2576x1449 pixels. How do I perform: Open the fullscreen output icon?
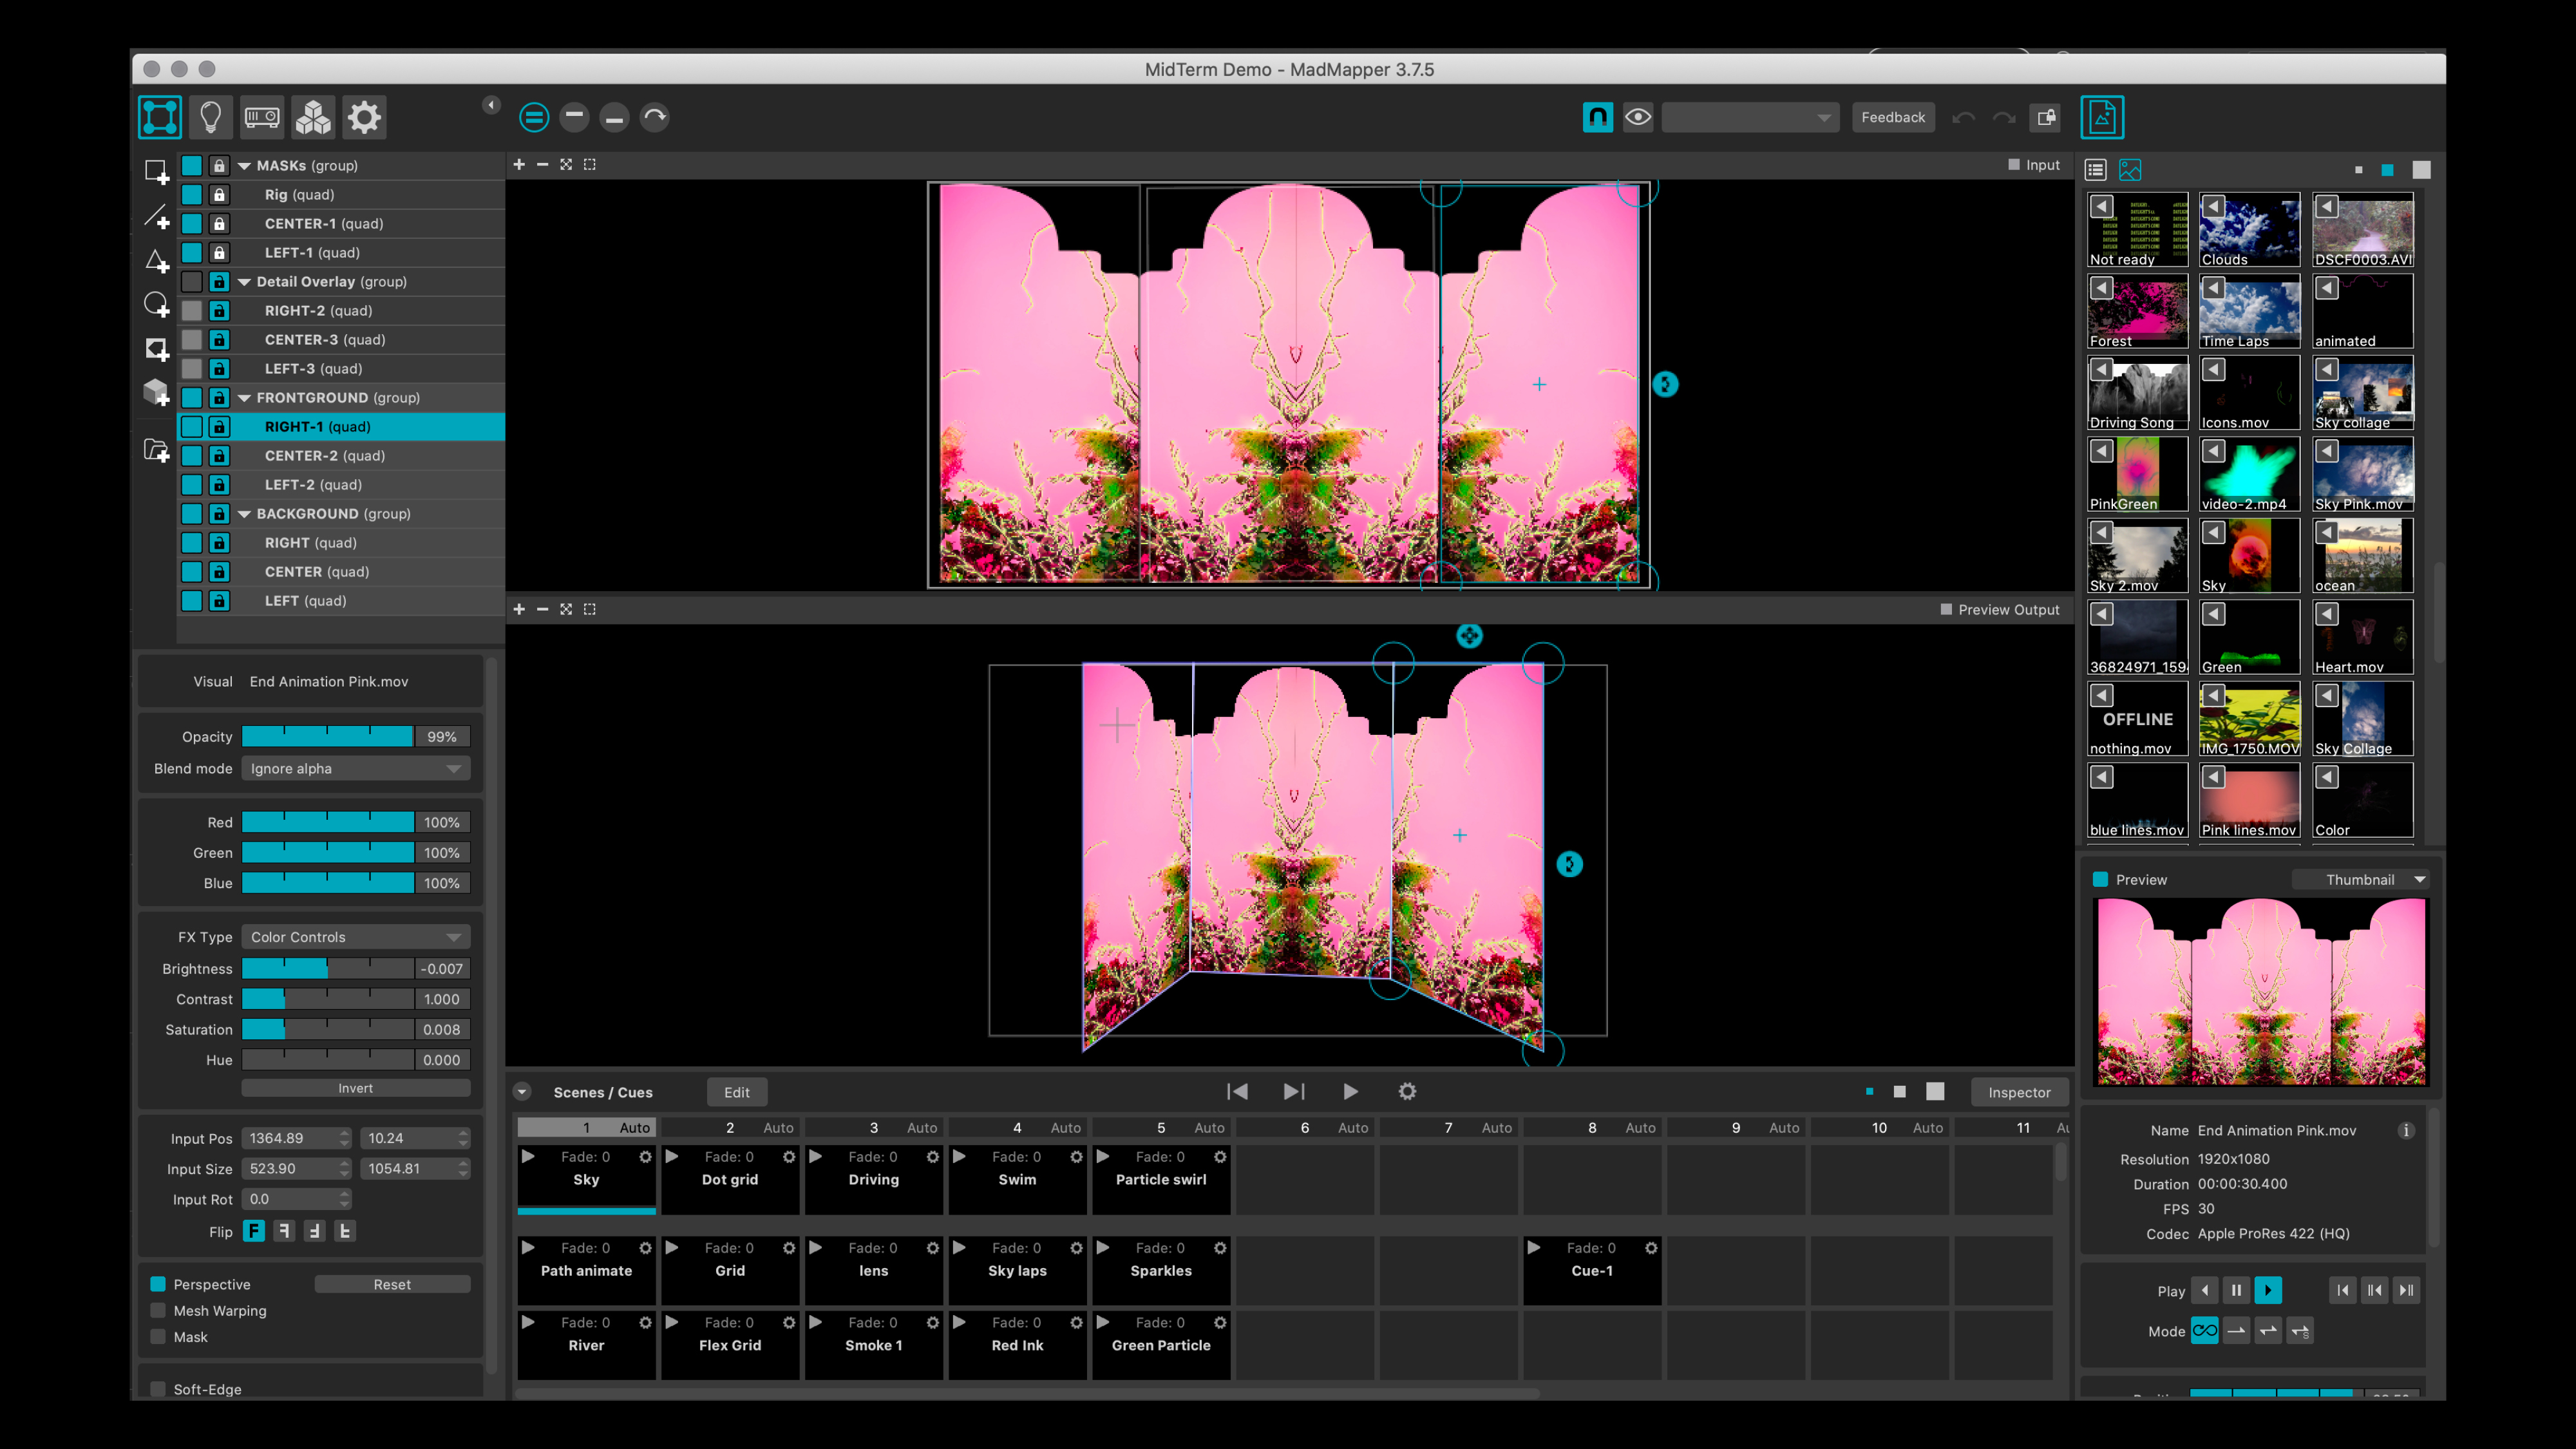pyautogui.click(x=2047, y=117)
